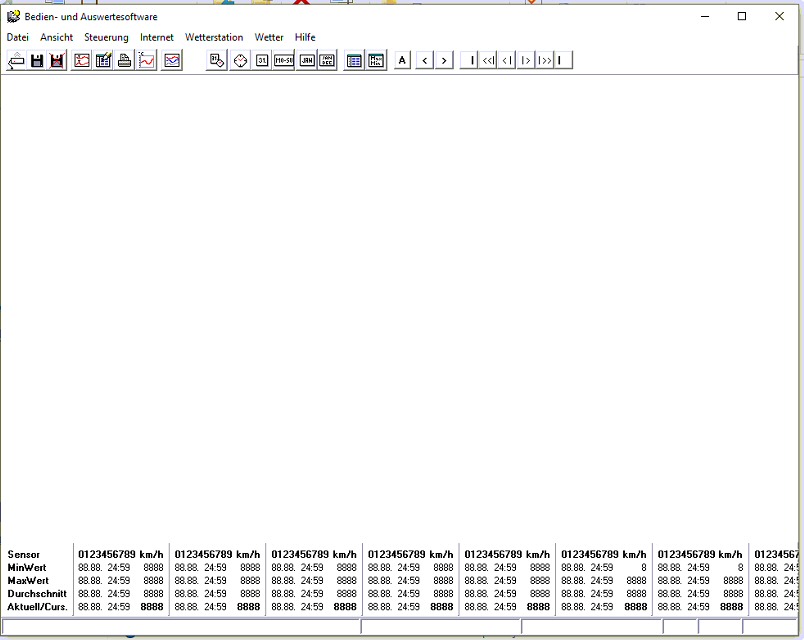Image resolution: width=804 pixels, height=640 pixels.
Task: Click the right arrow > button
Action: 444,61
